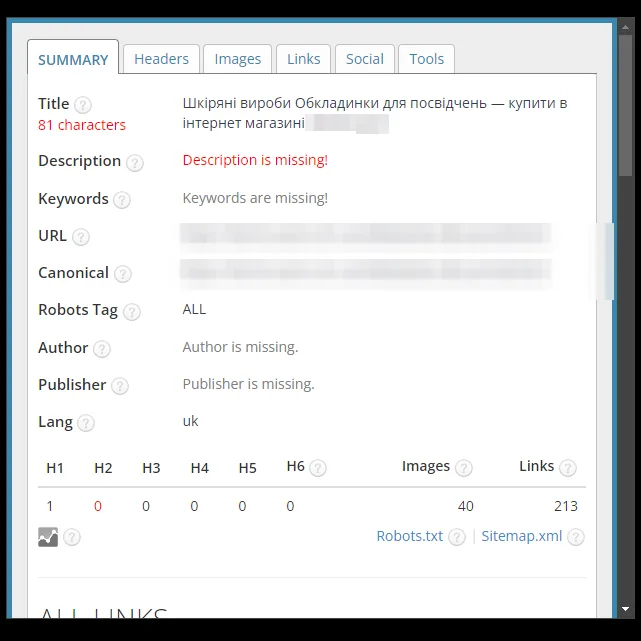Viewport: 641px width, 641px height.
Task: Click the H3 column header
Action: click(151, 468)
